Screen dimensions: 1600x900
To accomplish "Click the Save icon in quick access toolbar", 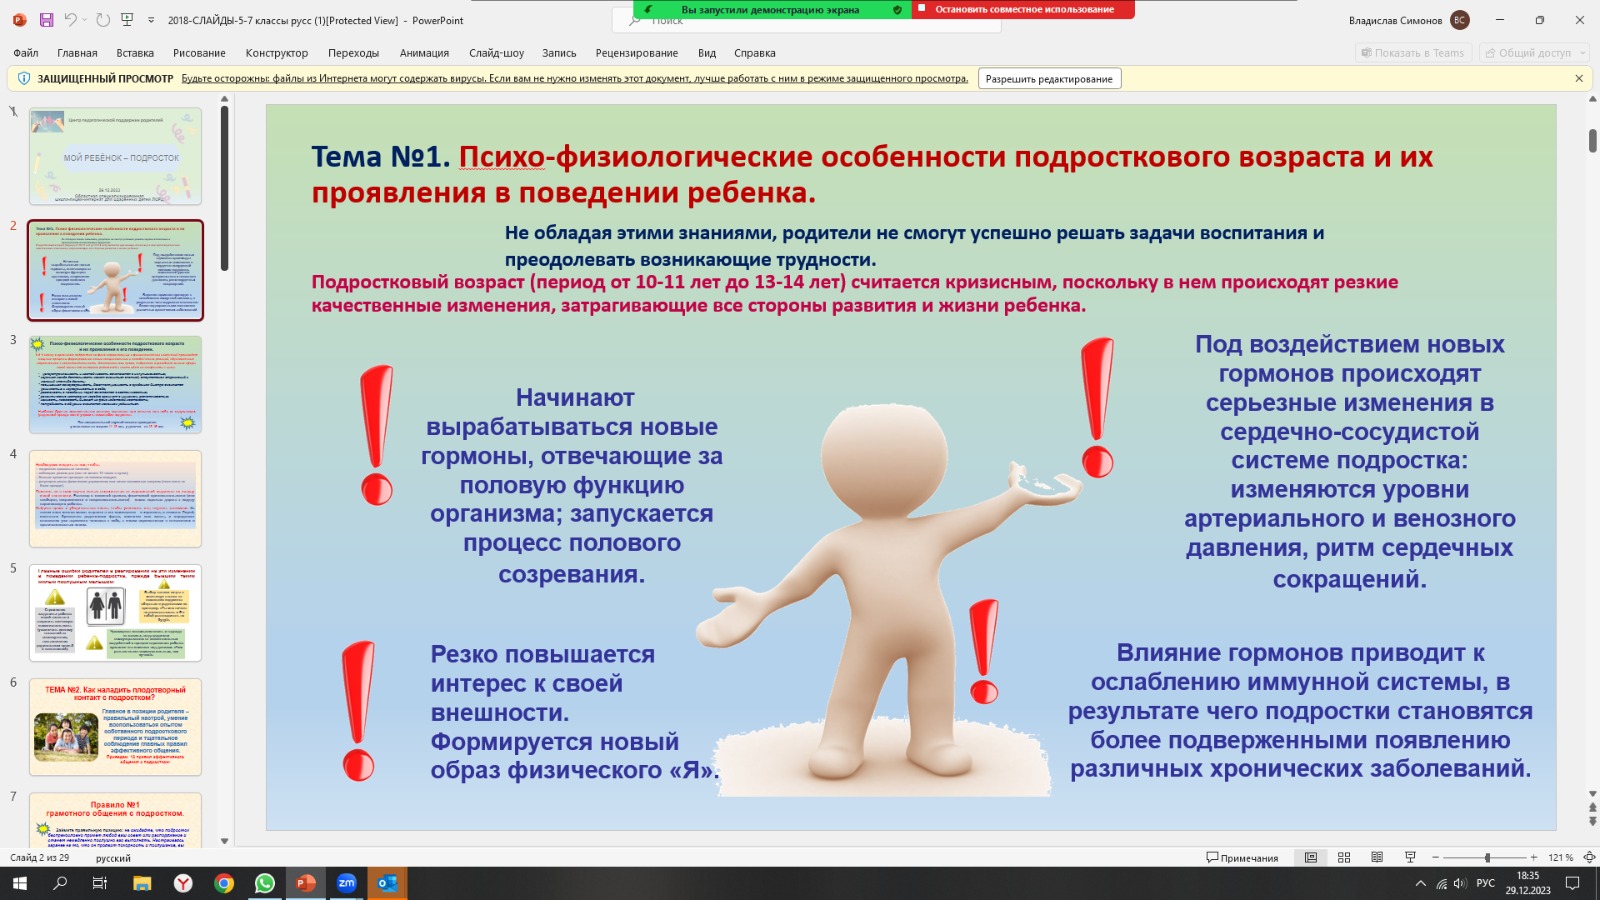I will (46, 20).
